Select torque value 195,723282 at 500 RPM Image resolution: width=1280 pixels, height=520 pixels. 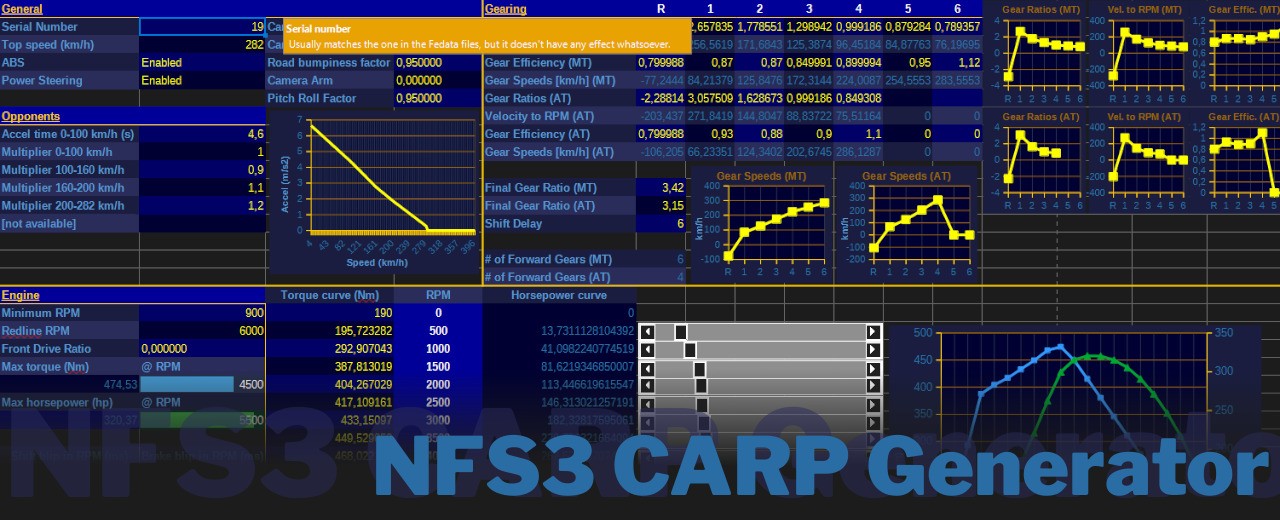[330, 331]
